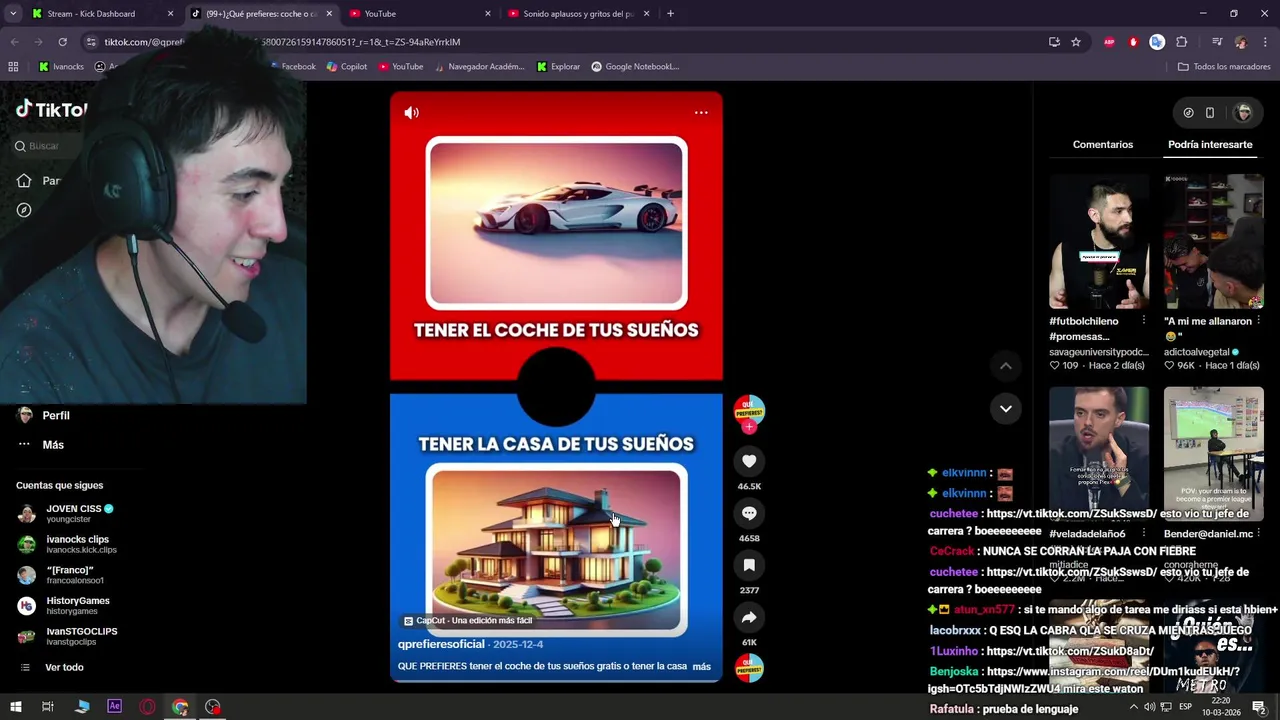Click the TikTok home icon in sidebar
This screenshot has width=1280, height=720.
(24, 181)
